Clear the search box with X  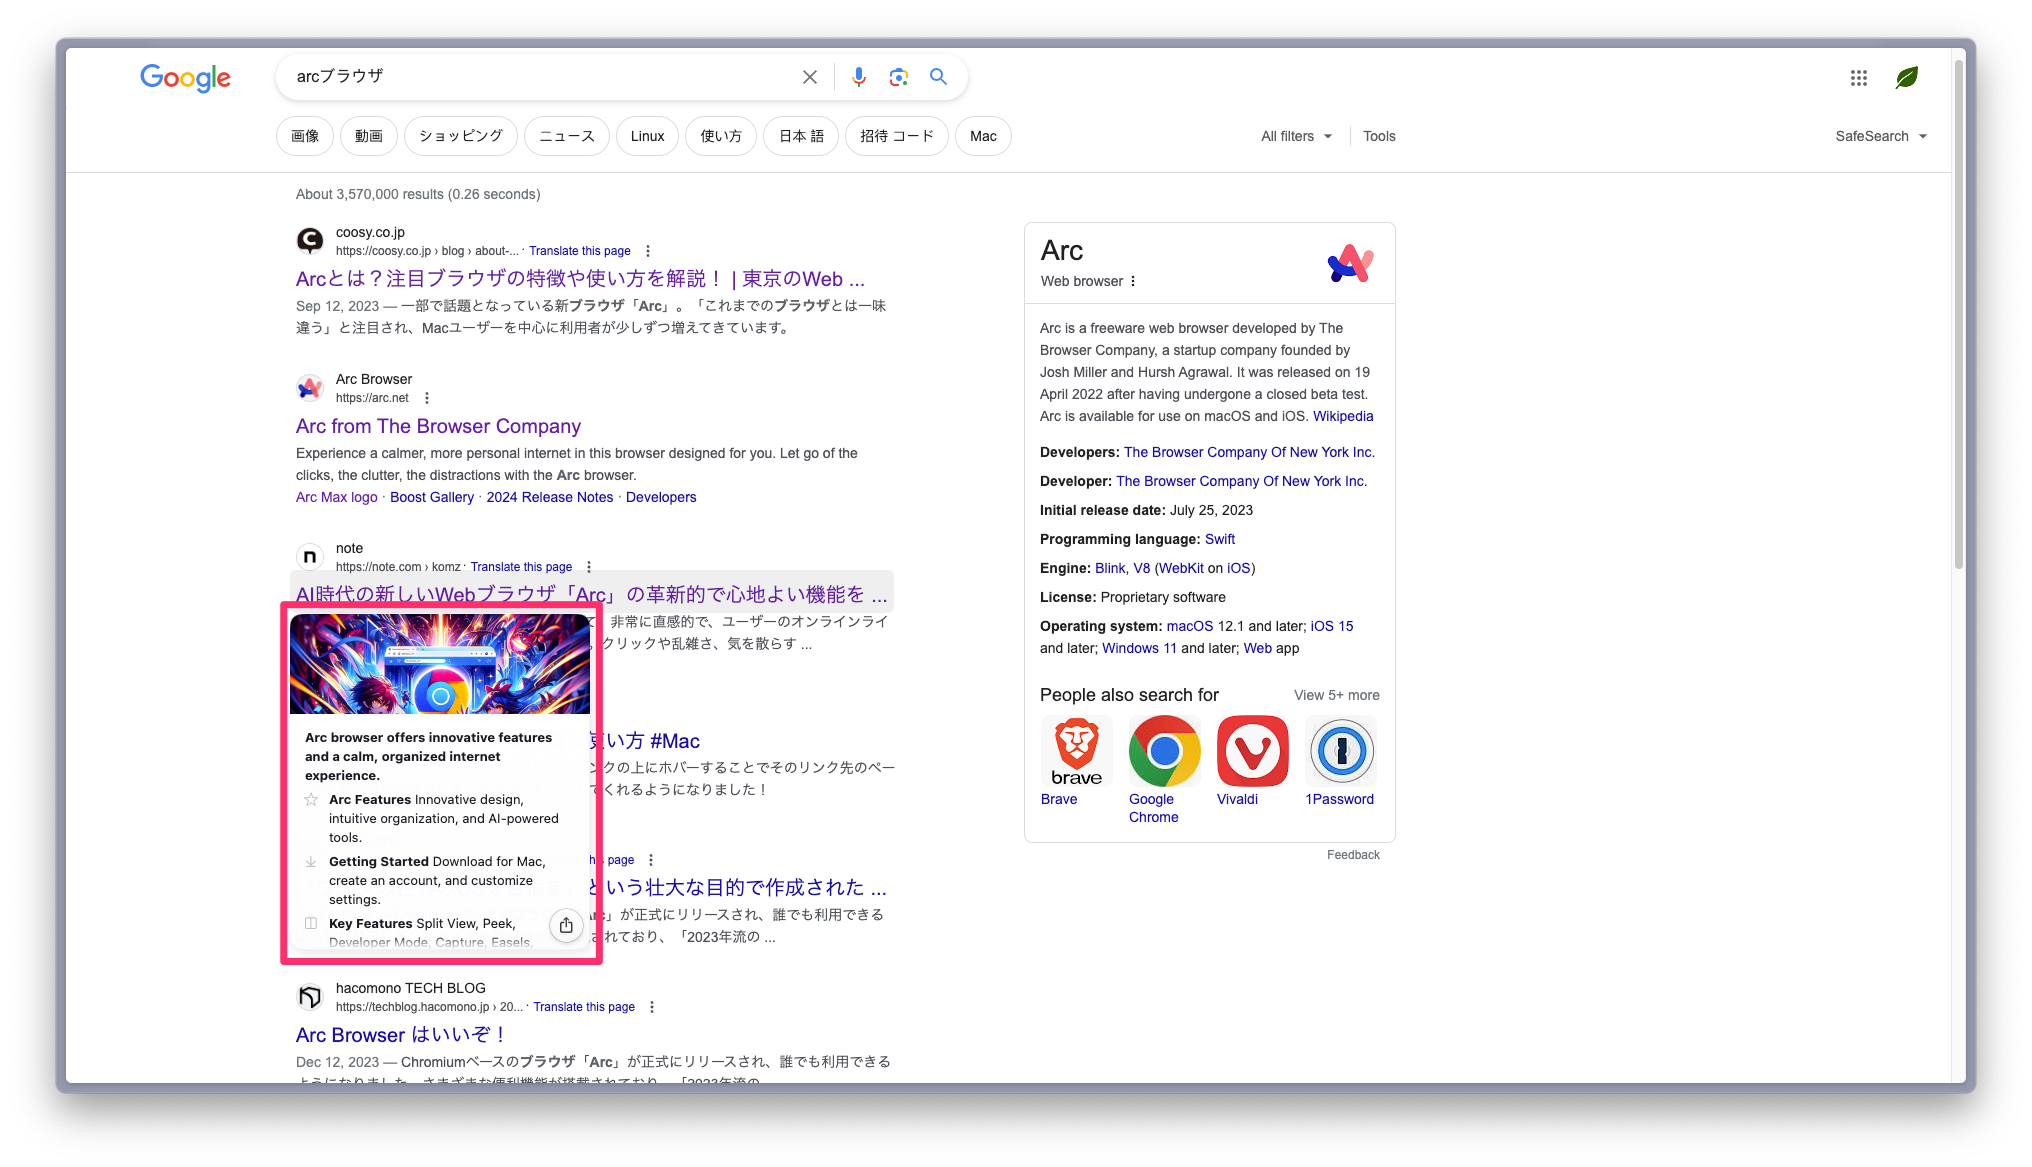(x=810, y=77)
